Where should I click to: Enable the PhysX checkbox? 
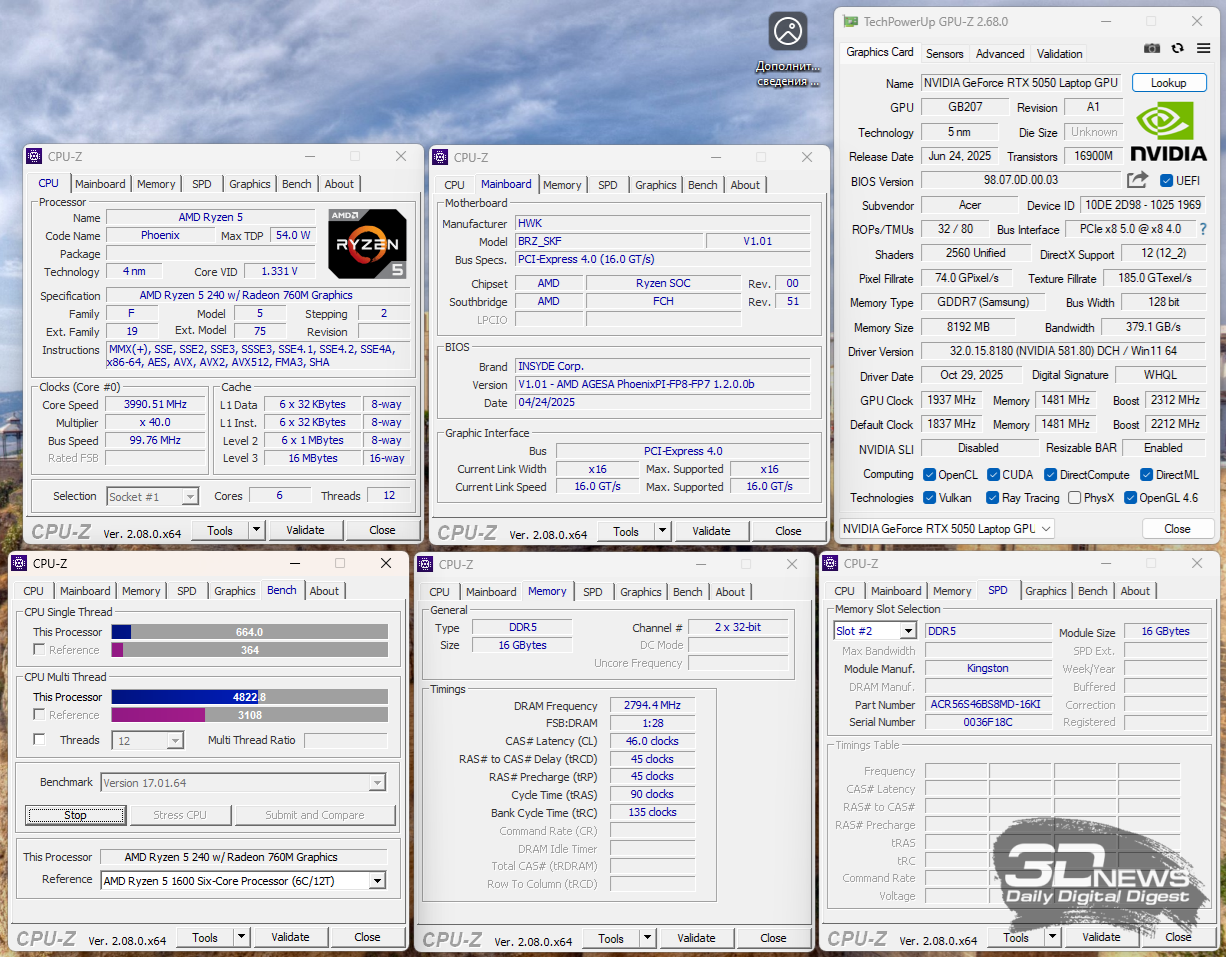[1074, 498]
